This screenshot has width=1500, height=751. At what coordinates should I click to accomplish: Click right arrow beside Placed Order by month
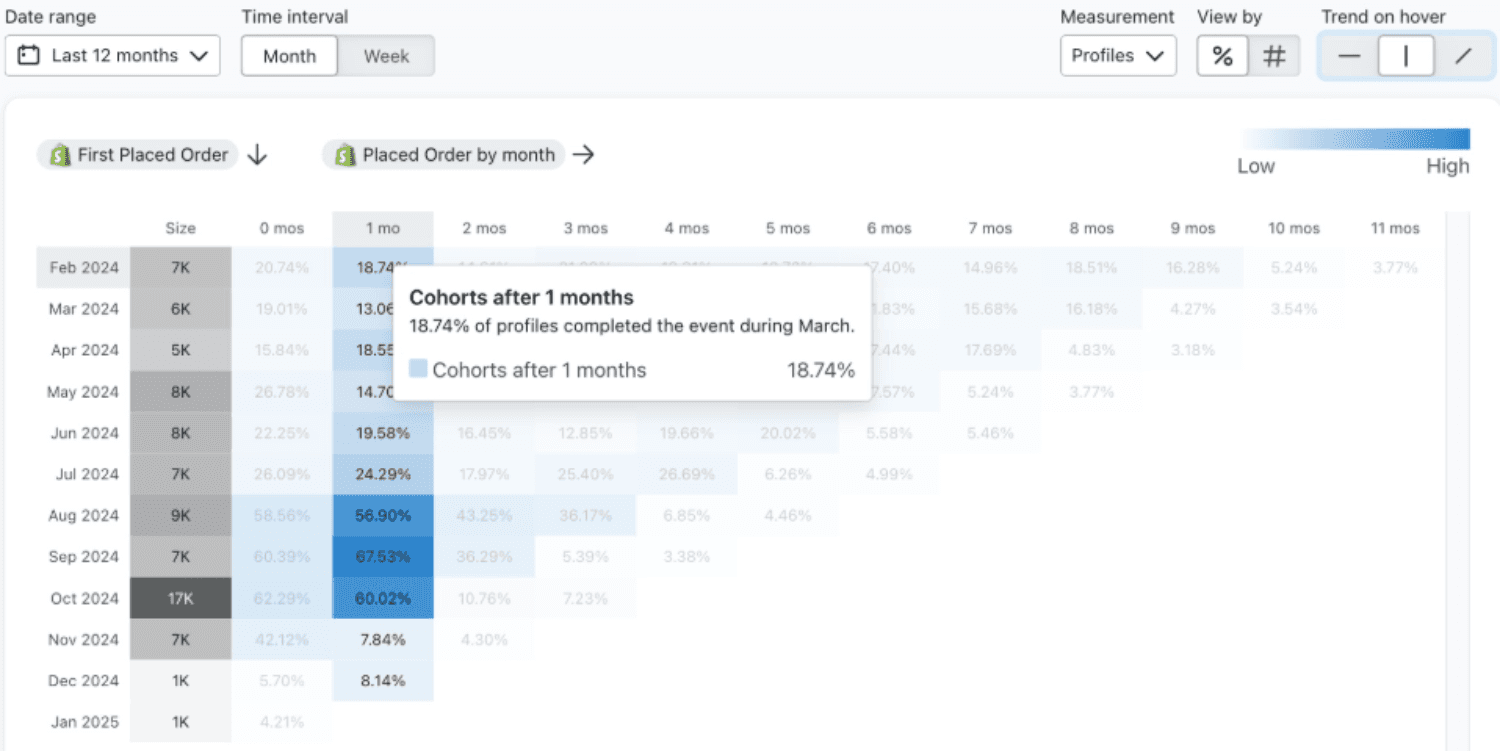click(x=584, y=155)
